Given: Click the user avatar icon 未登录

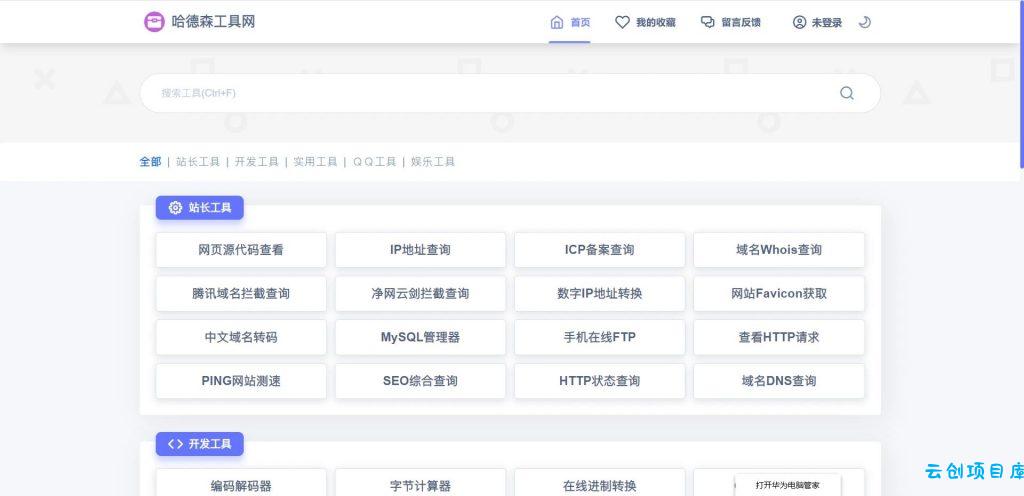Looking at the screenshot, I should coord(799,22).
